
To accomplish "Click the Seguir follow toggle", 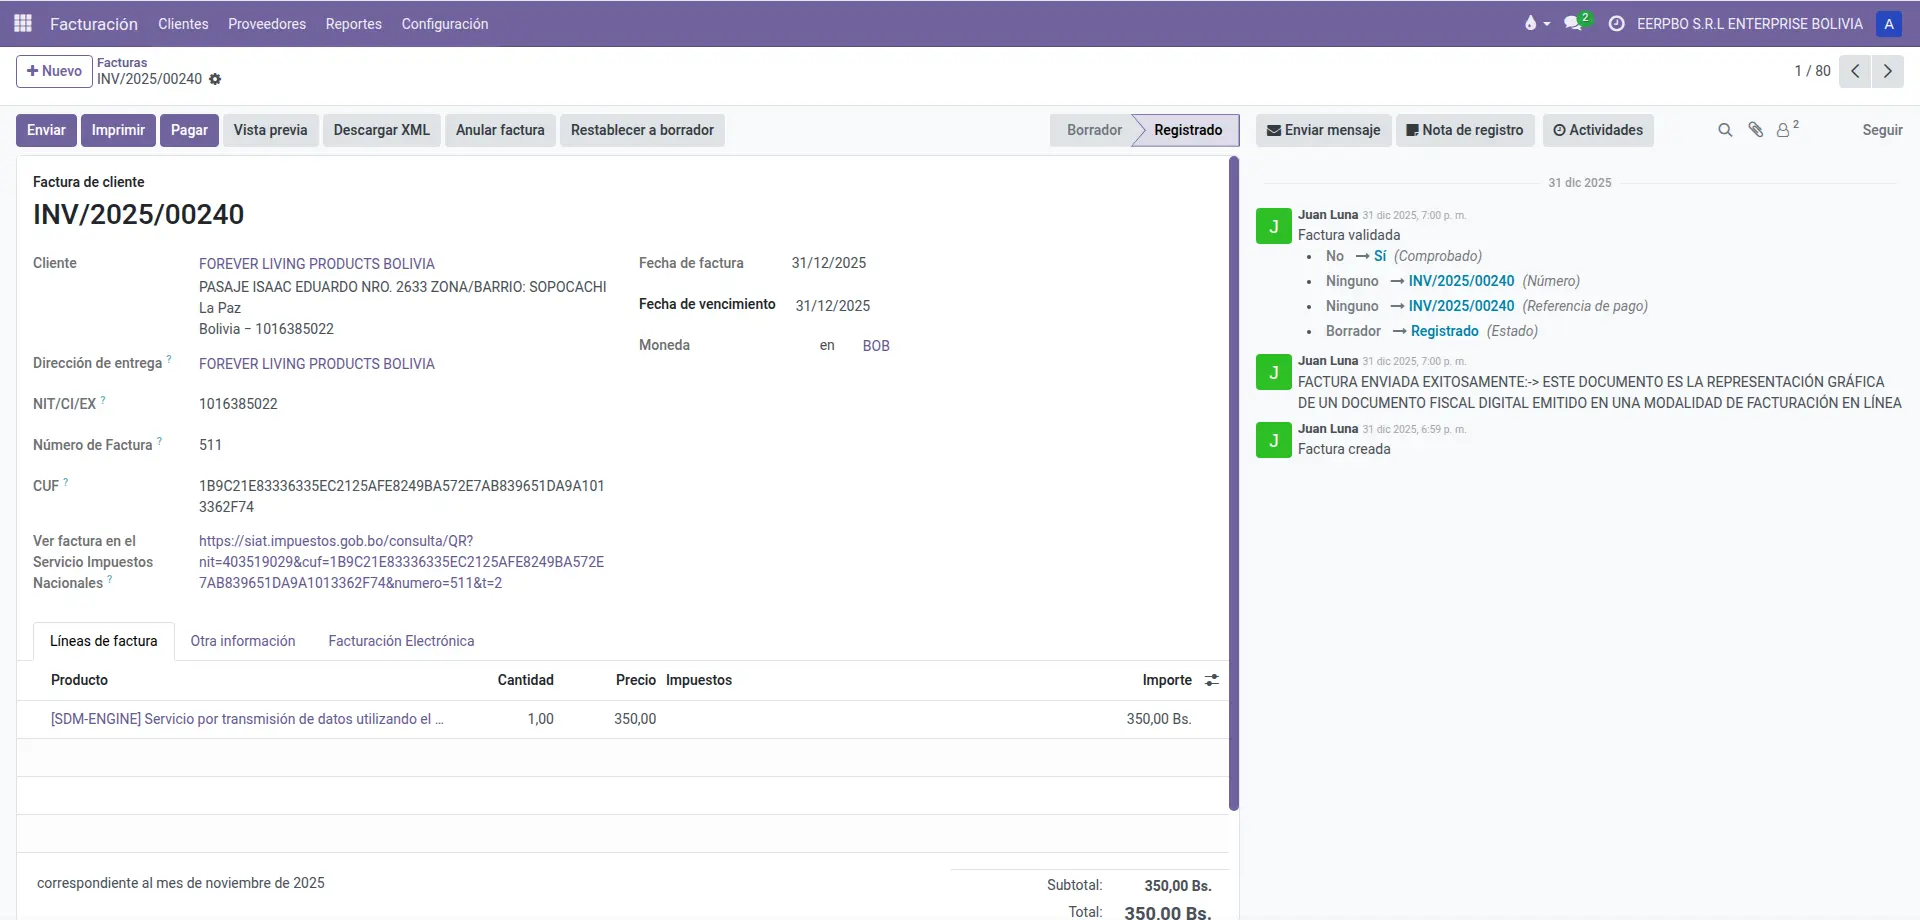I will [x=1881, y=130].
